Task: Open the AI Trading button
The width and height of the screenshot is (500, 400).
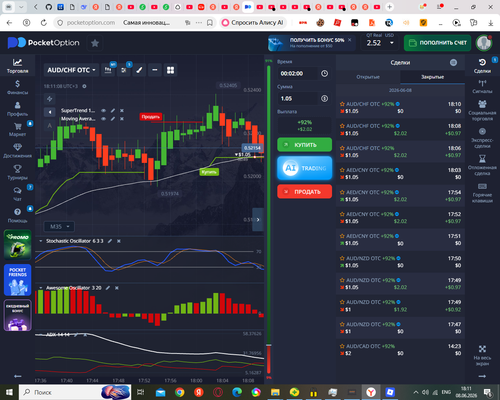Action: [304, 168]
